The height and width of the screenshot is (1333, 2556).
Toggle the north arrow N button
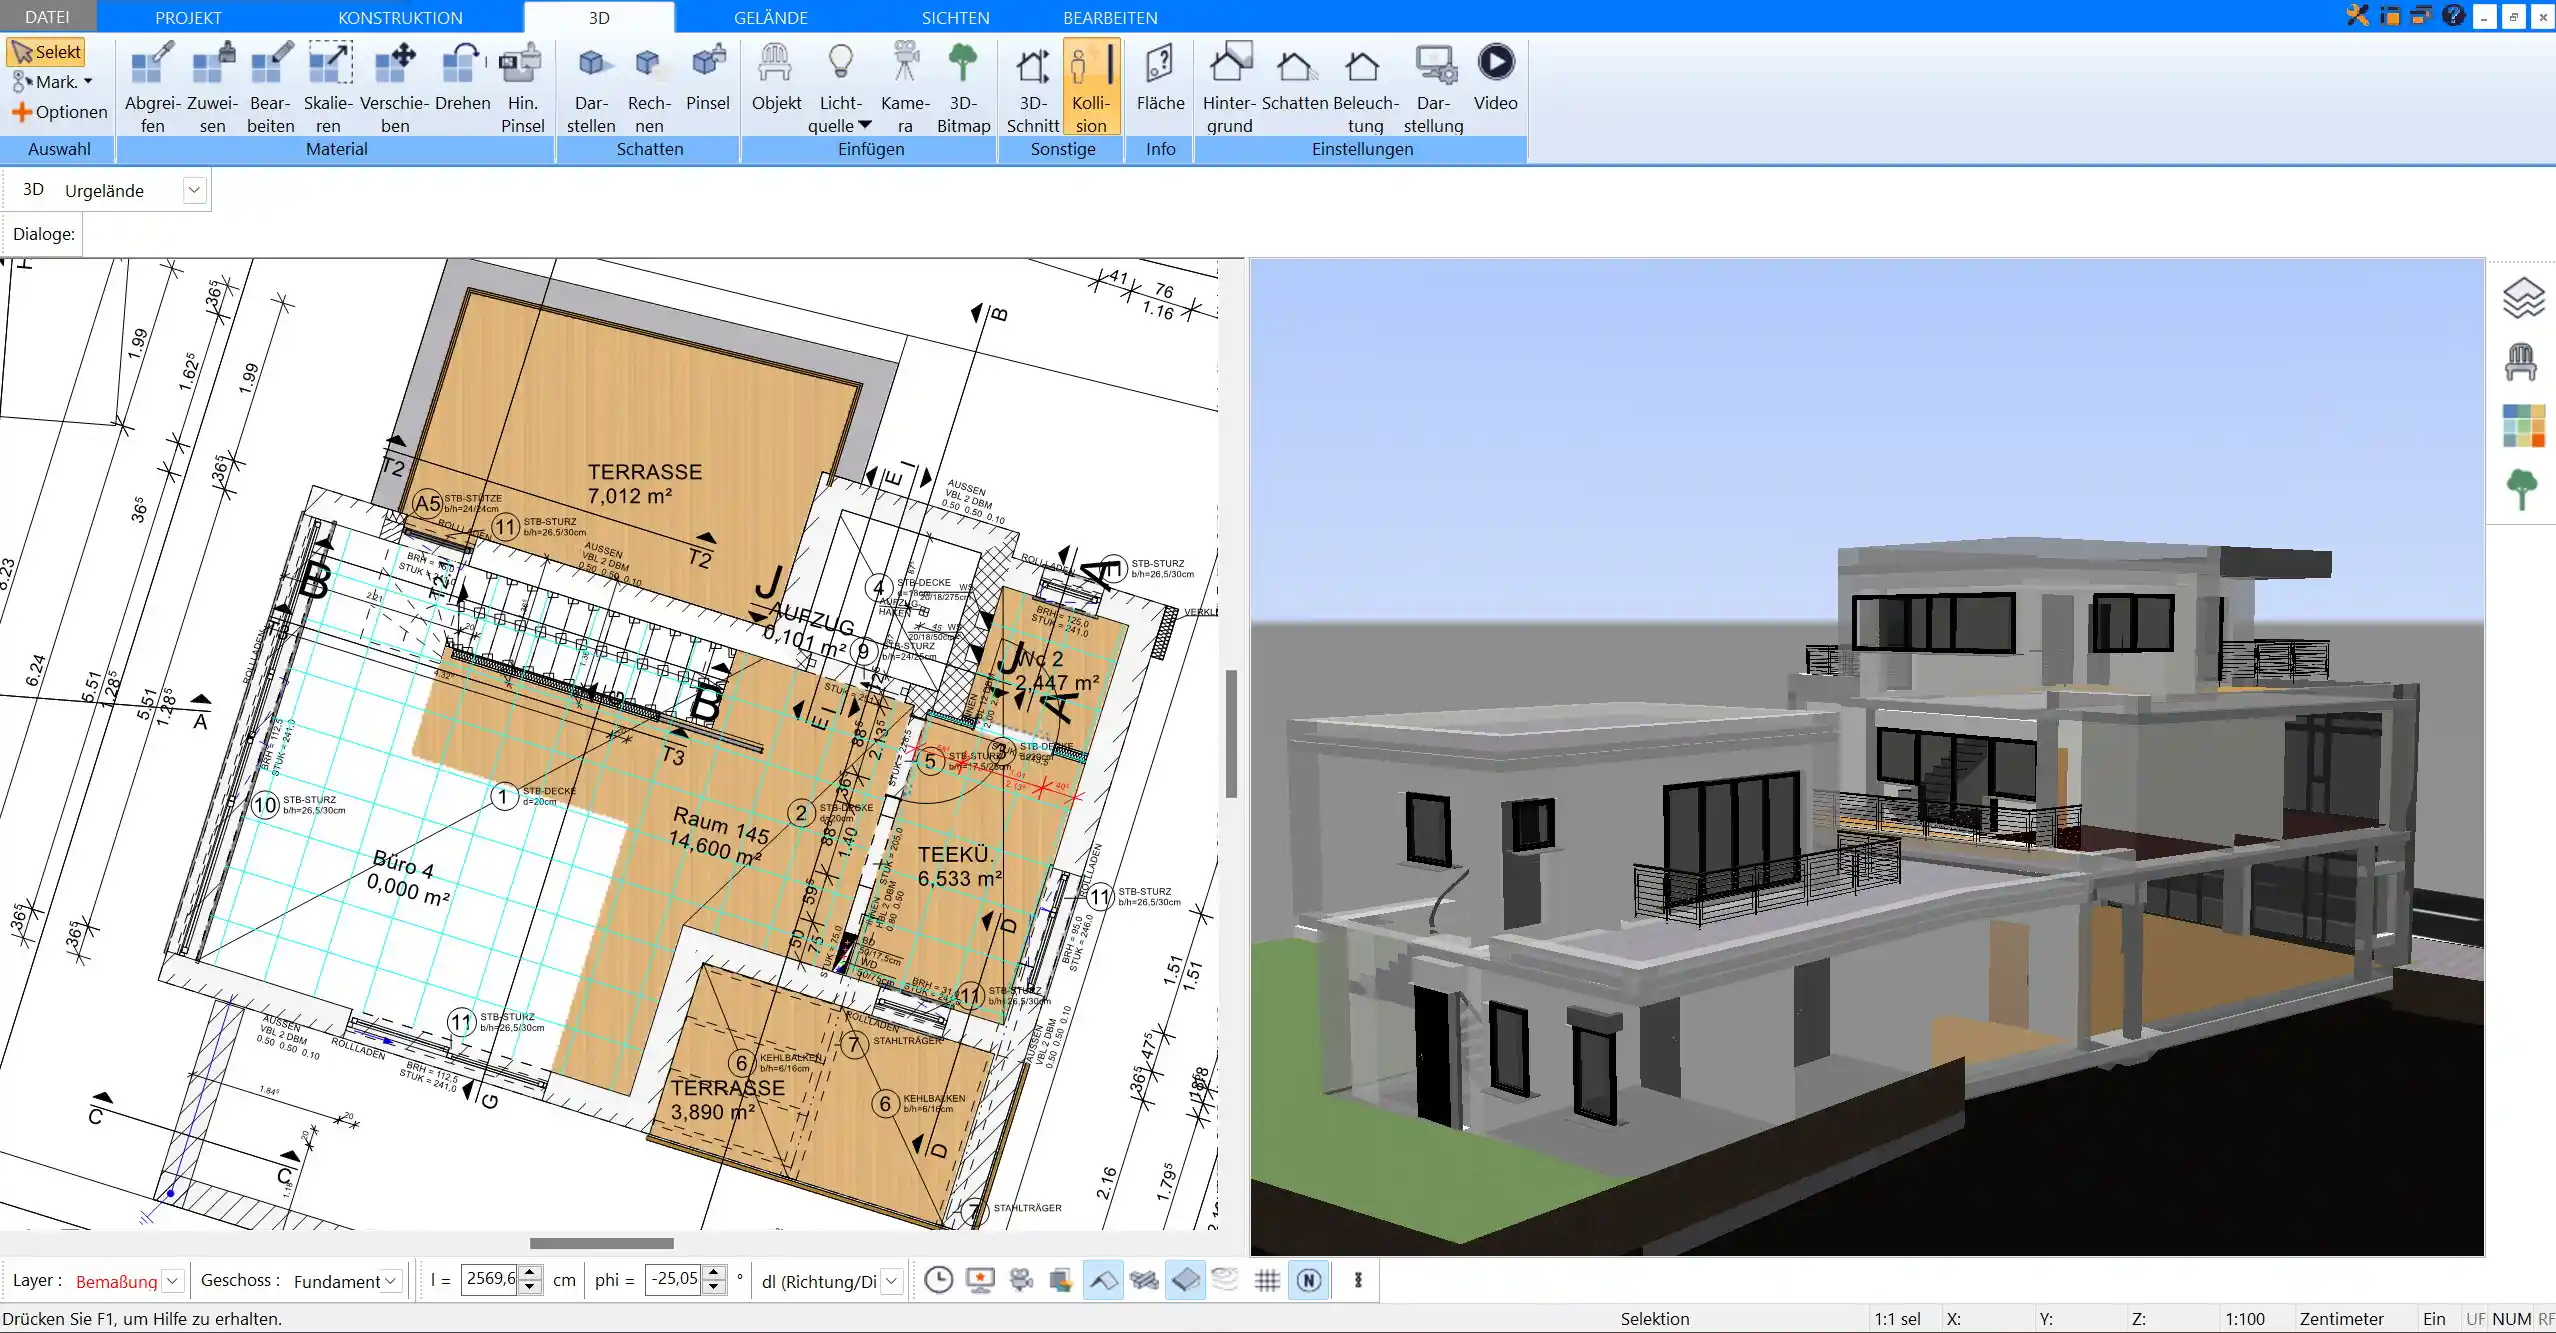coord(1309,1280)
